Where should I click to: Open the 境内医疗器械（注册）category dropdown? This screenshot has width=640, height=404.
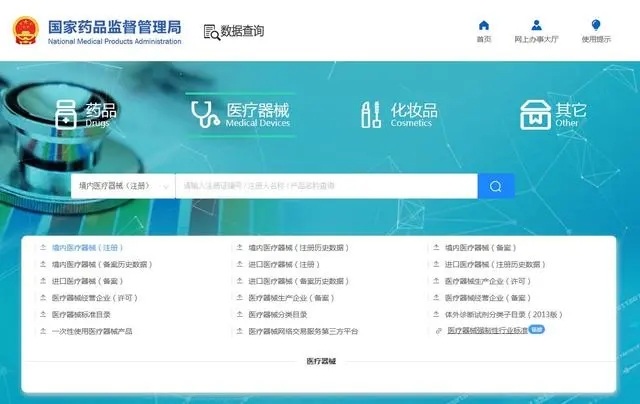123,186
